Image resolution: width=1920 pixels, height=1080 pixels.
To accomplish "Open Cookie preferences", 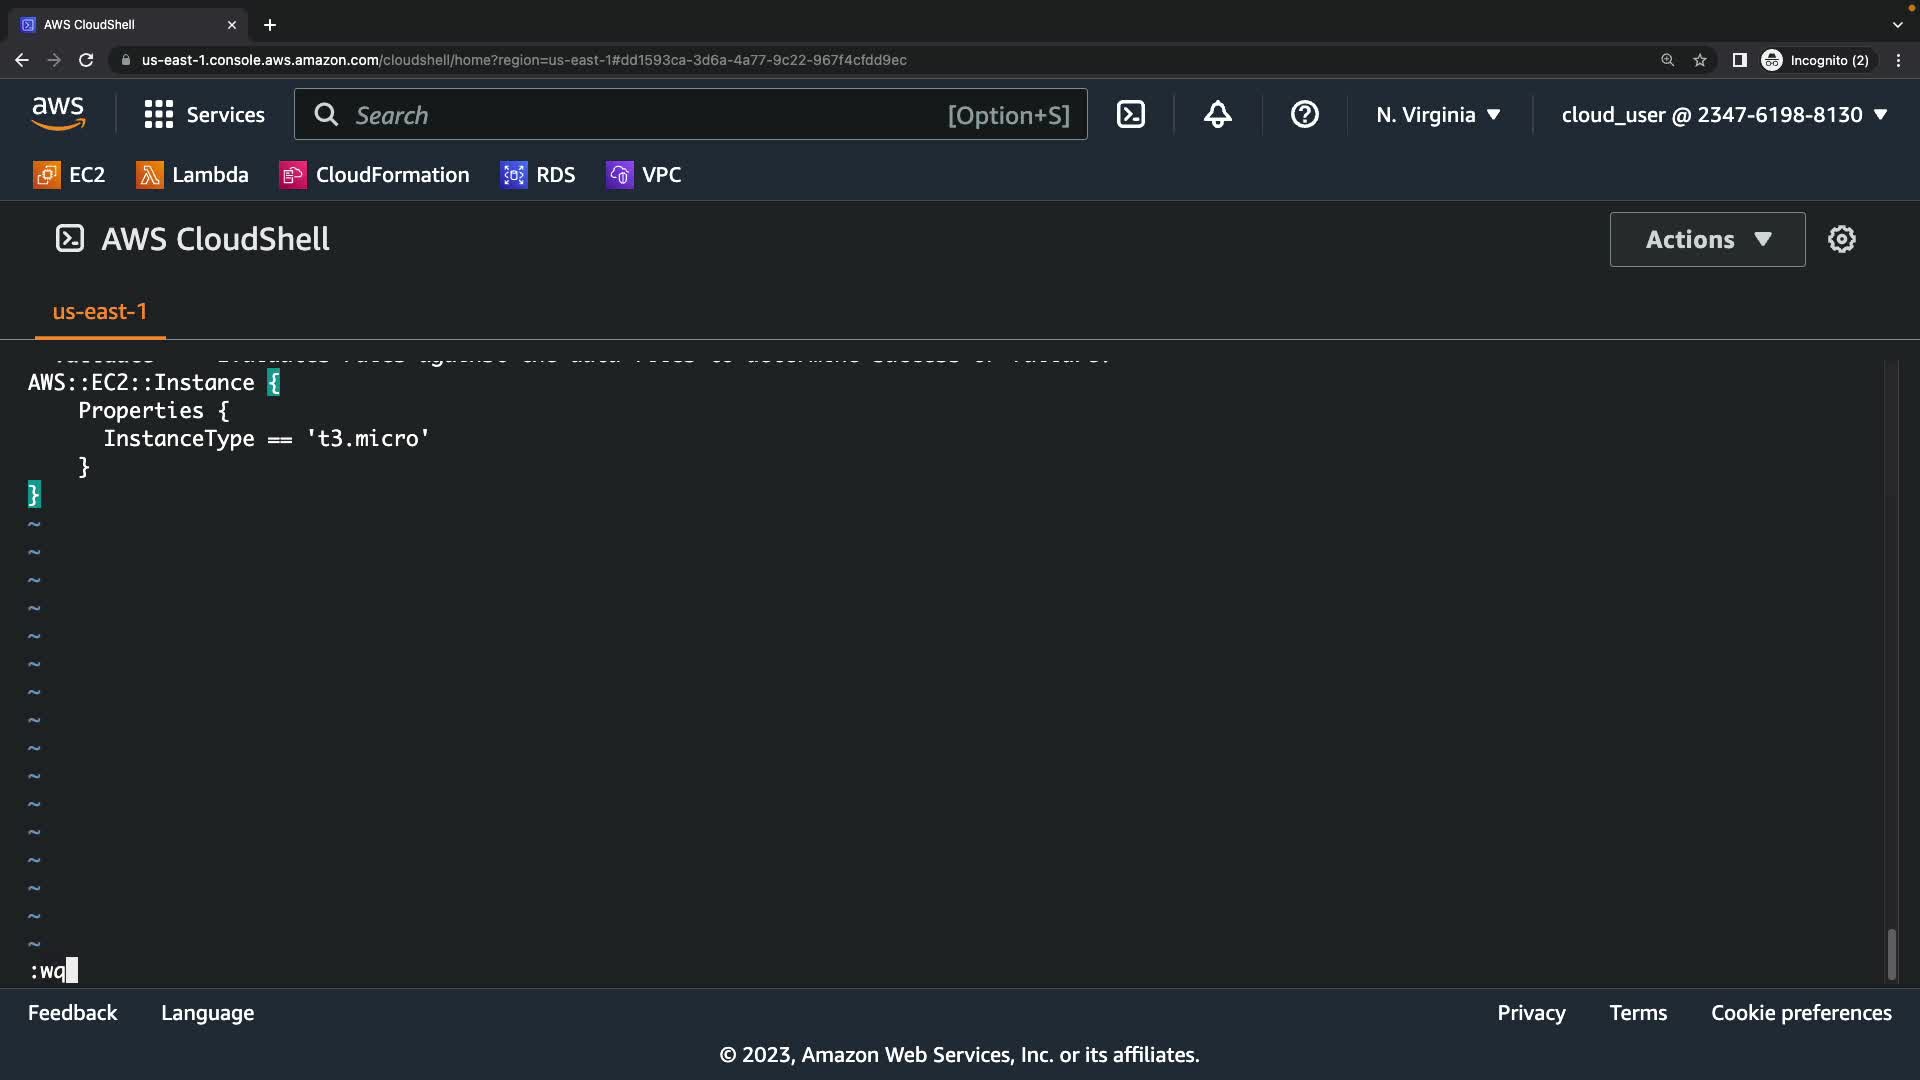I will pyautogui.click(x=1801, y=1013).
